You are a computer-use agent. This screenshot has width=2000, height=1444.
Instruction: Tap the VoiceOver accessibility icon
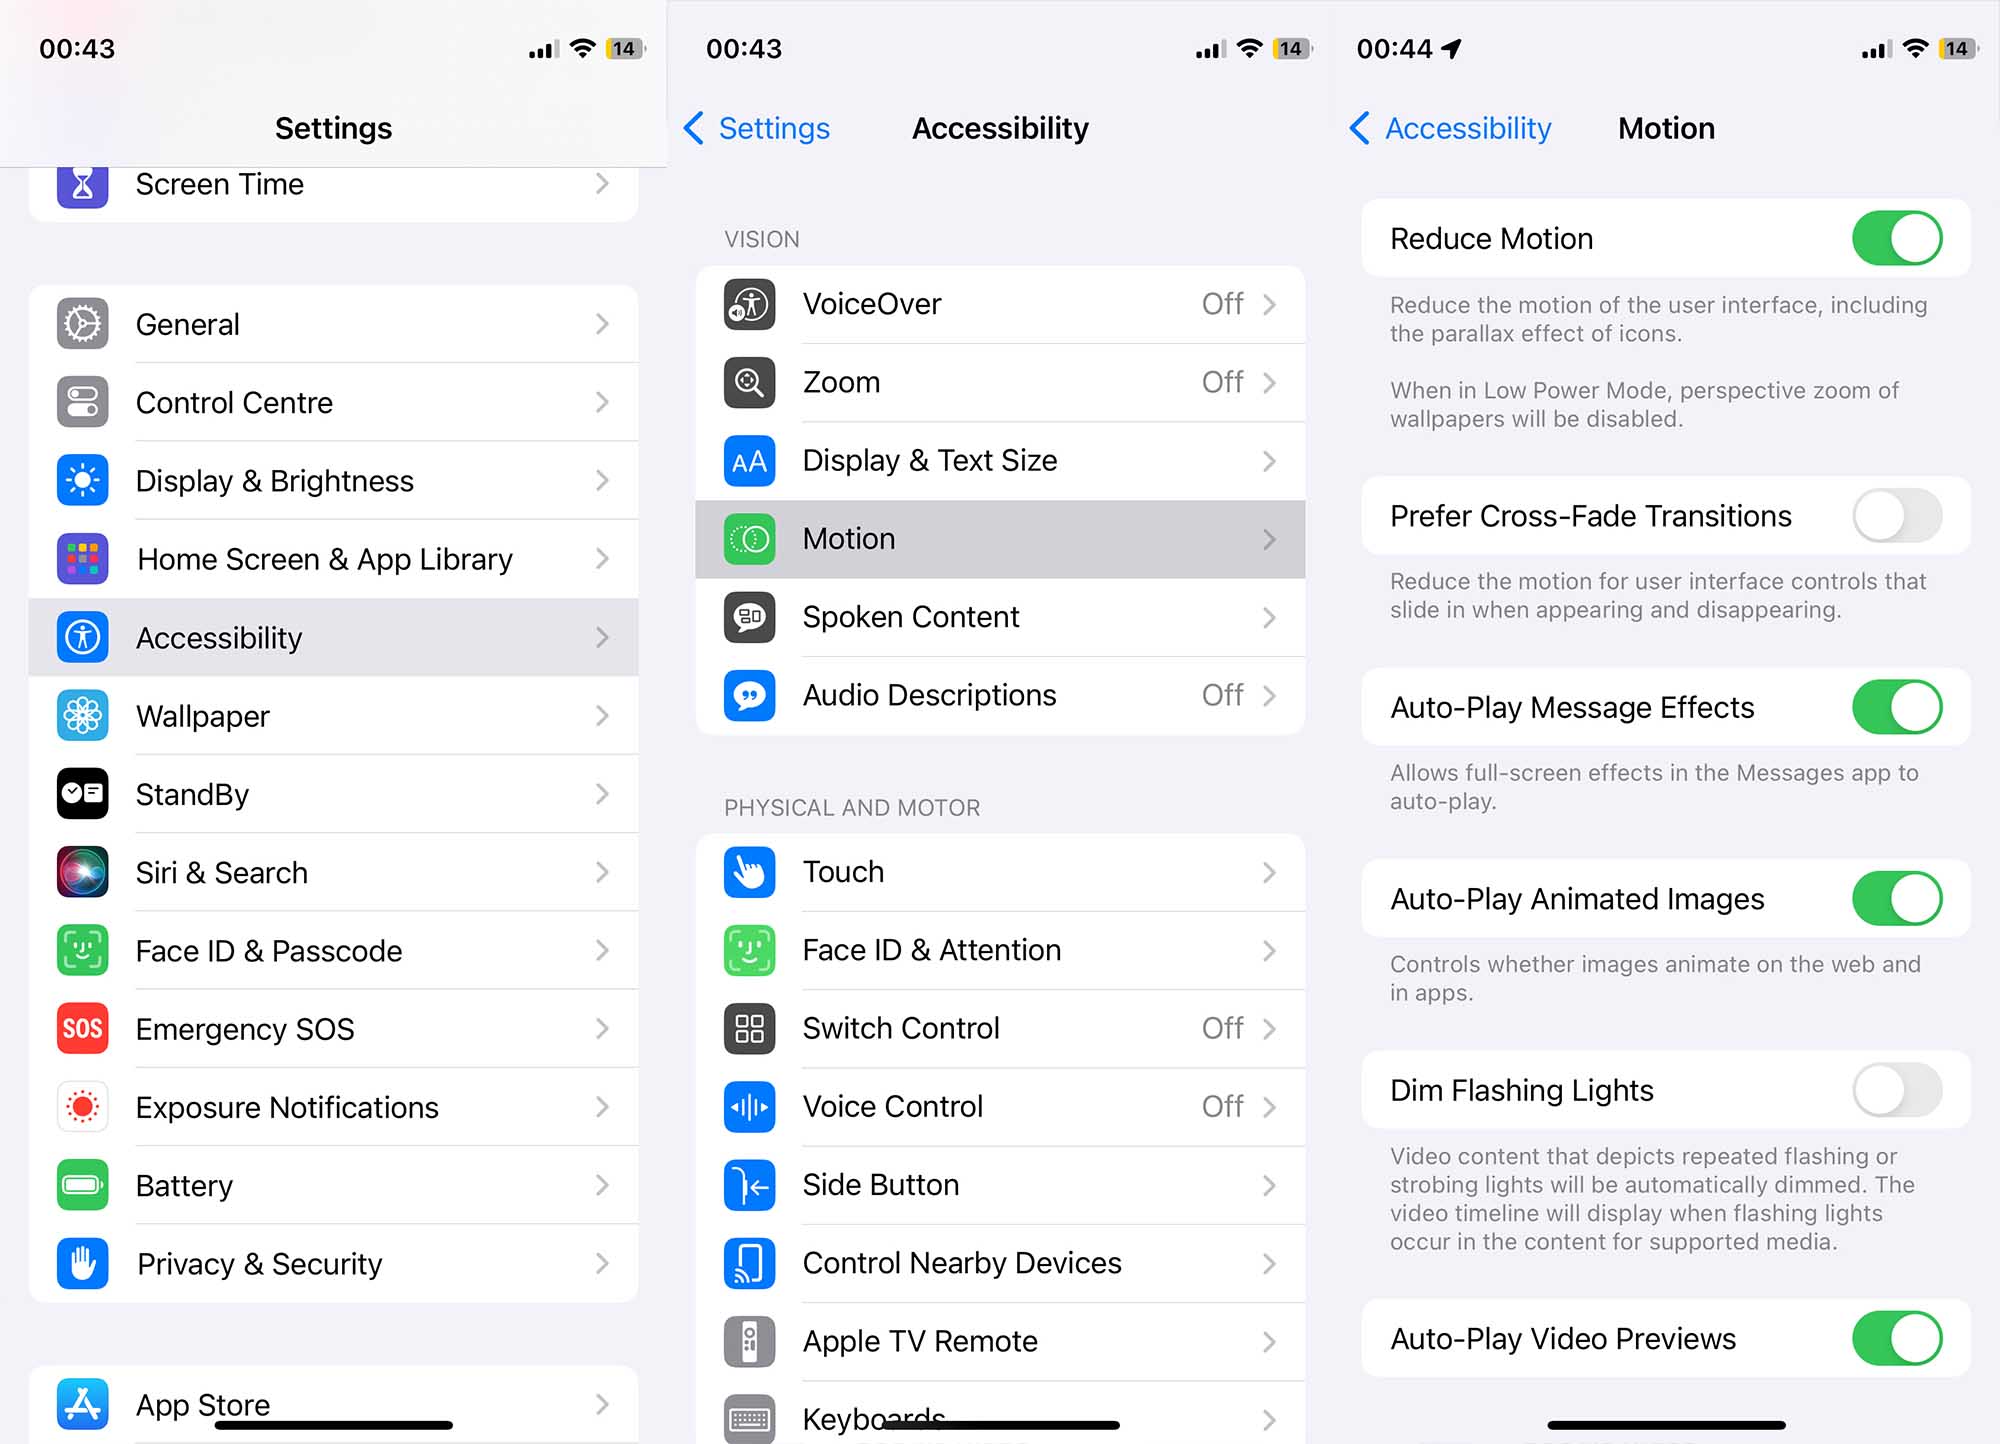coord(750,304)
